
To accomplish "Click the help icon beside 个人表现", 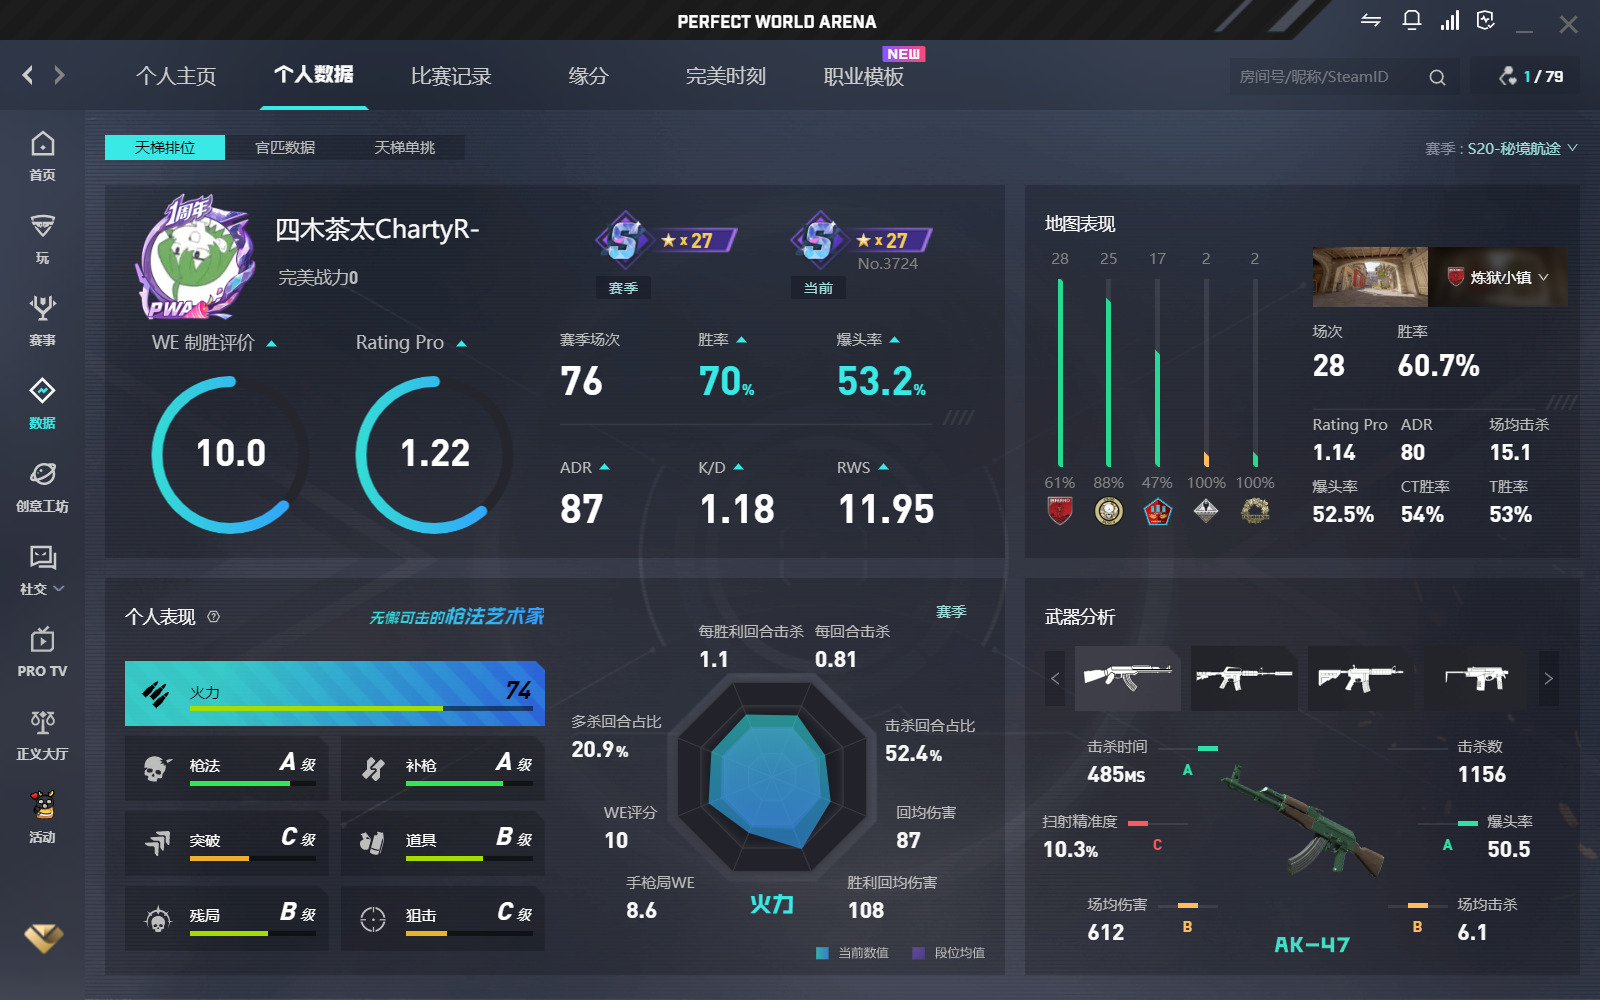I will 213,617.
